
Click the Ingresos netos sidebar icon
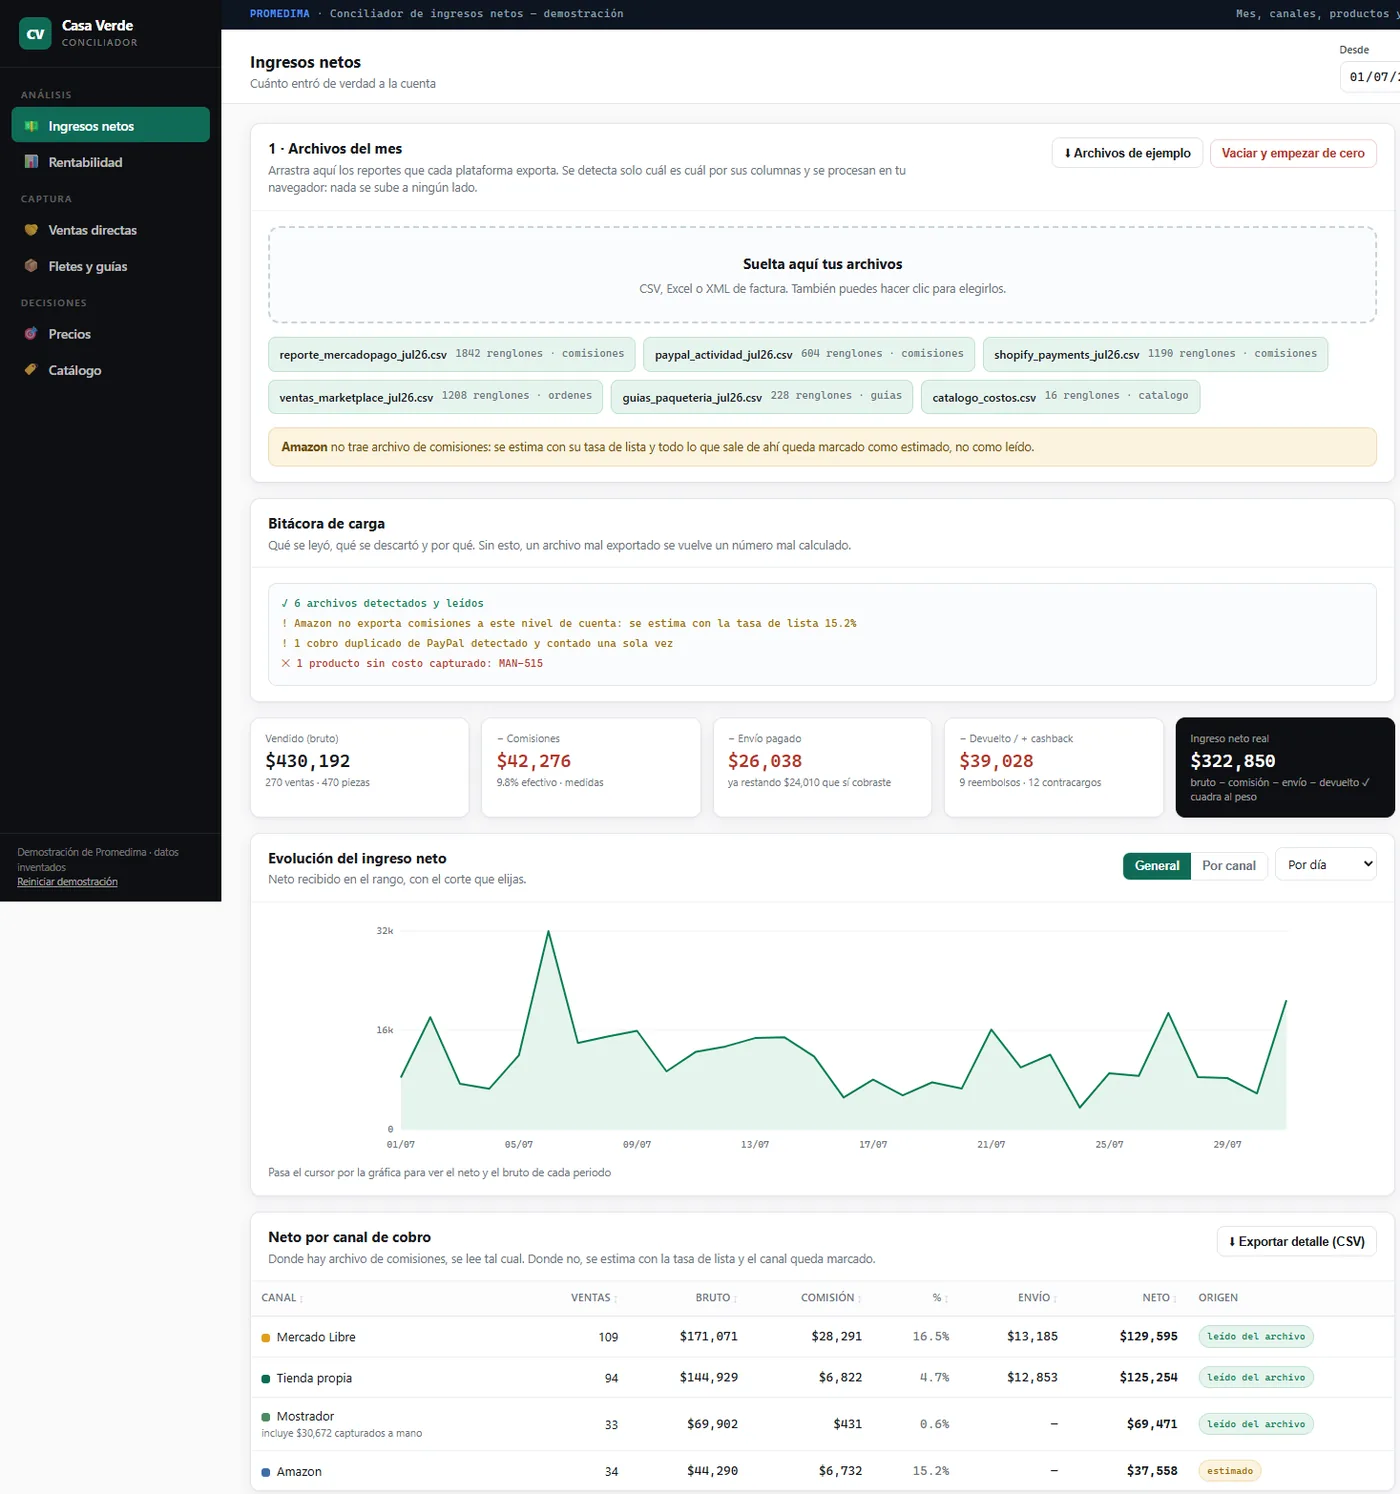coord(31,126)
